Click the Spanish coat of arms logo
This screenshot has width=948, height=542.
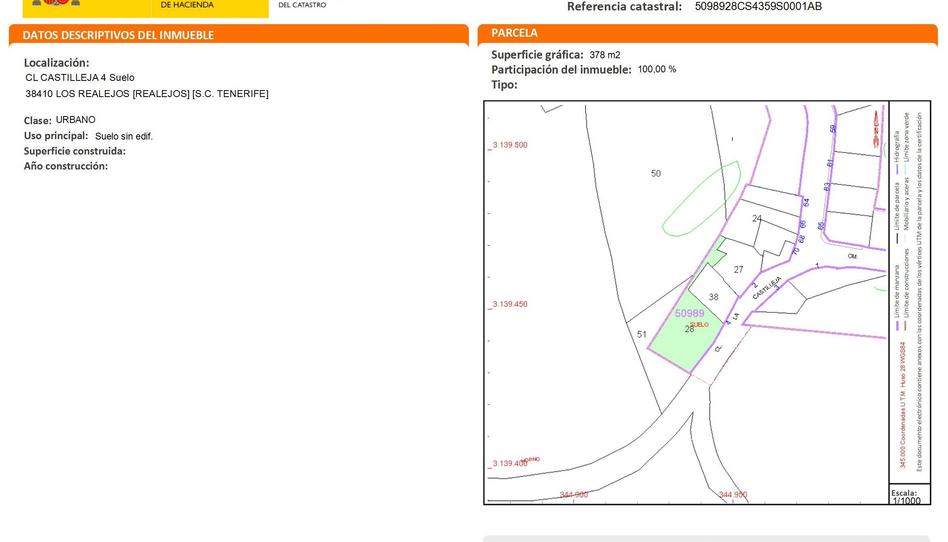tap(50, 4)
